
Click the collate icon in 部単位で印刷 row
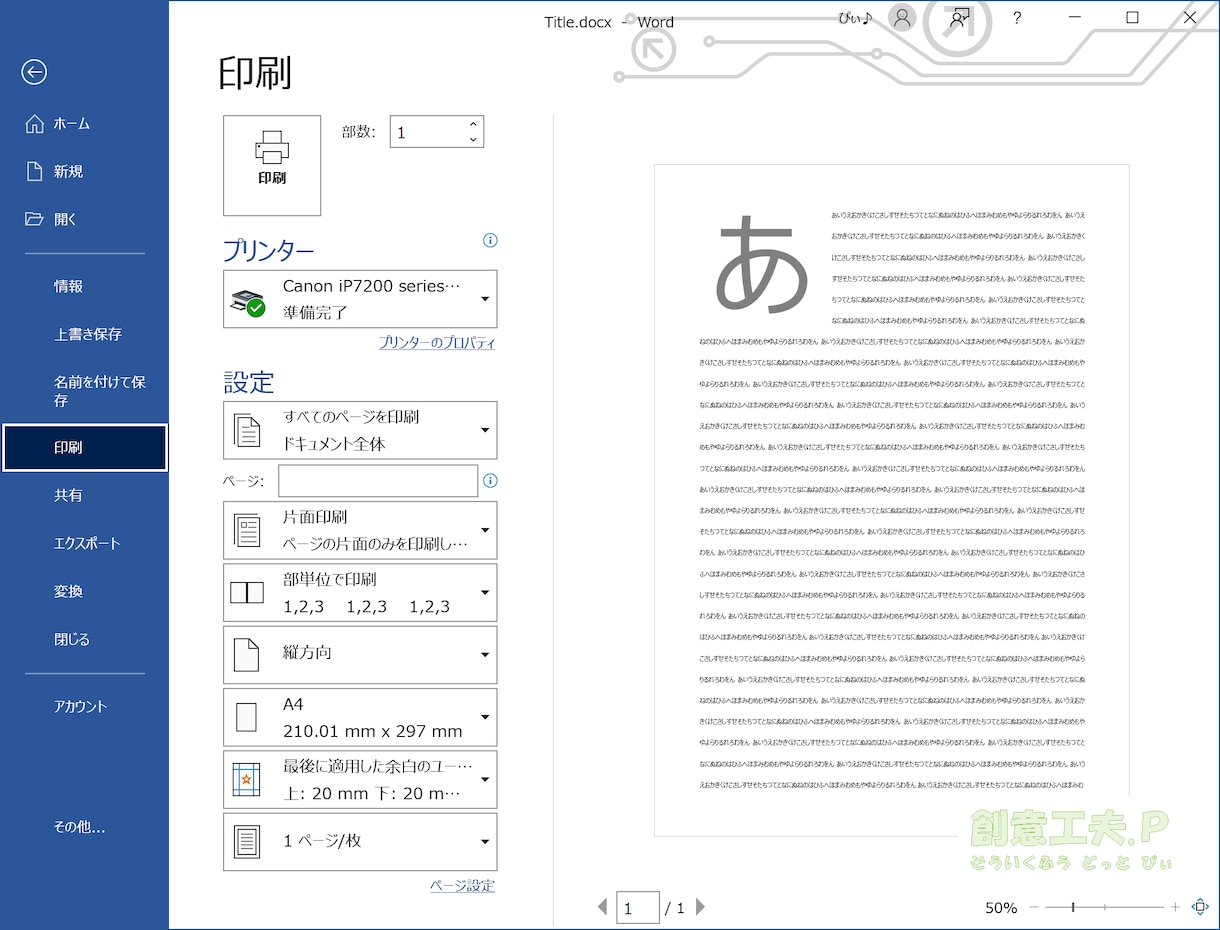tap(246, 592)
